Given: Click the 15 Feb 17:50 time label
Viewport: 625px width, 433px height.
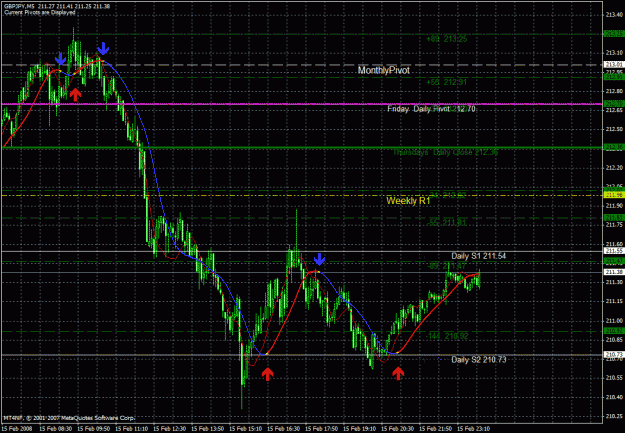Looking at the screenshot, I should point(321,429).
